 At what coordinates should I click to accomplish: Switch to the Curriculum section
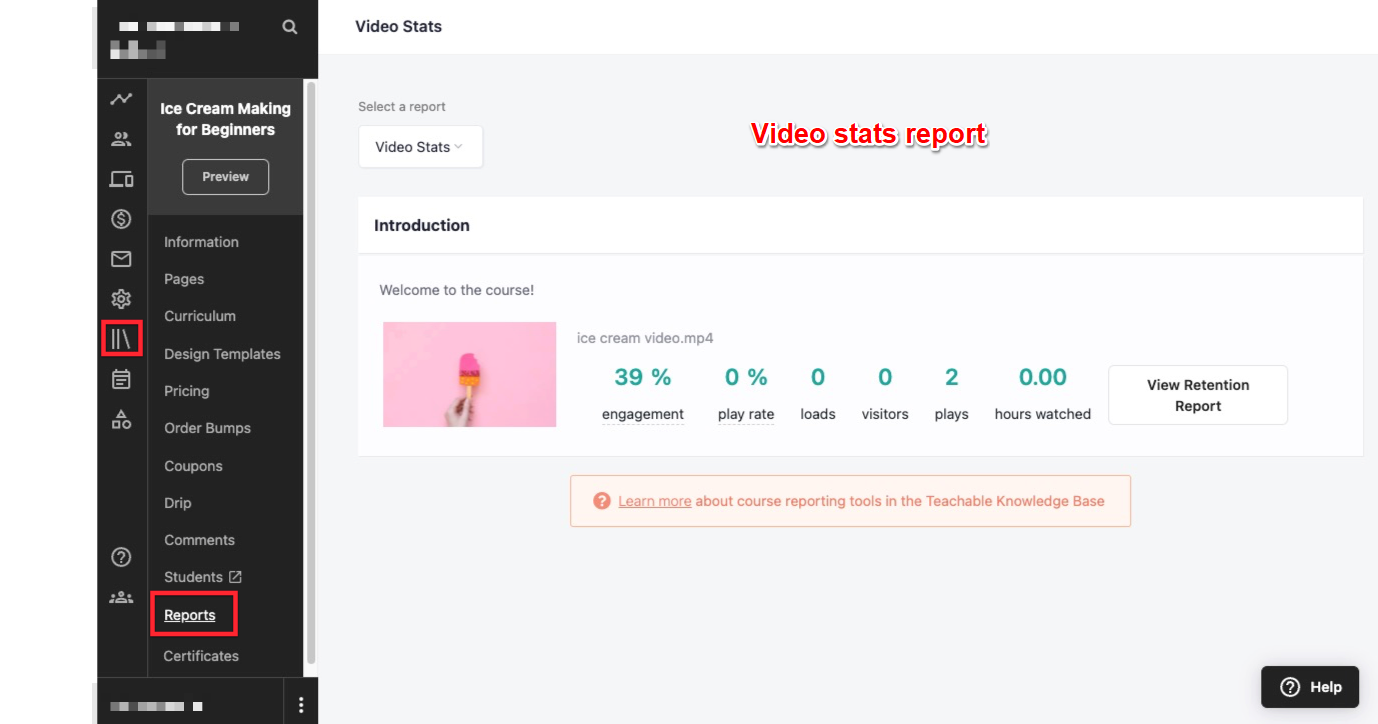[200, 316]
